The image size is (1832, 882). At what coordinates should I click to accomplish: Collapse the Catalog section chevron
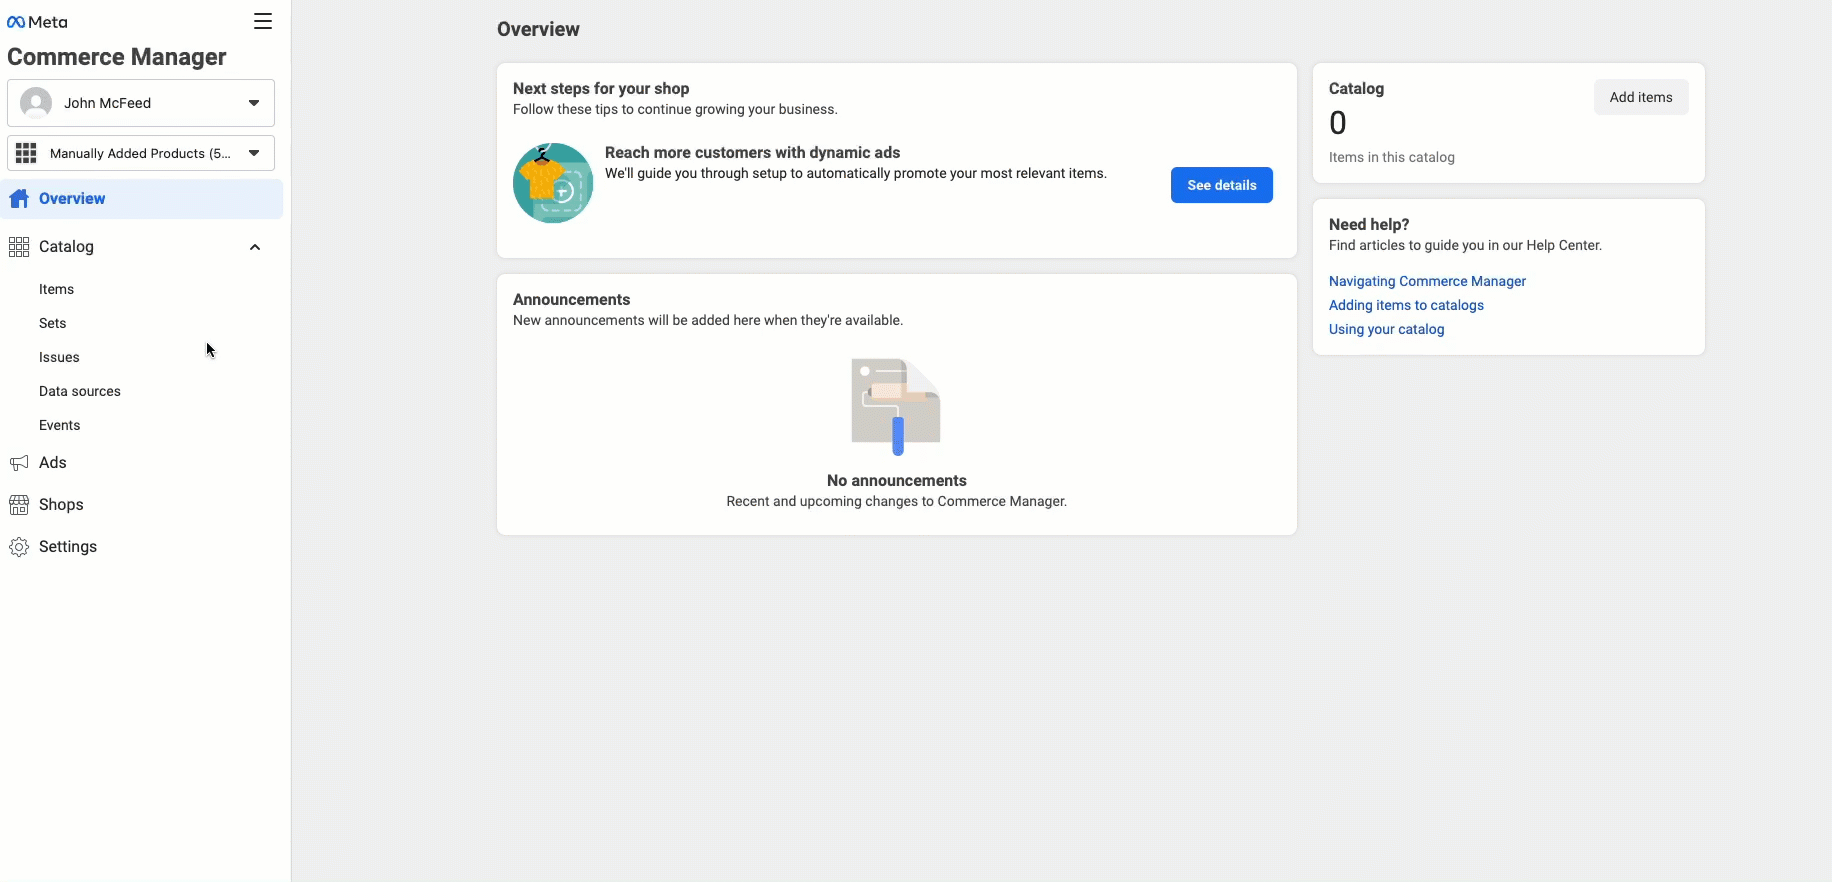[x=255, y=247]
